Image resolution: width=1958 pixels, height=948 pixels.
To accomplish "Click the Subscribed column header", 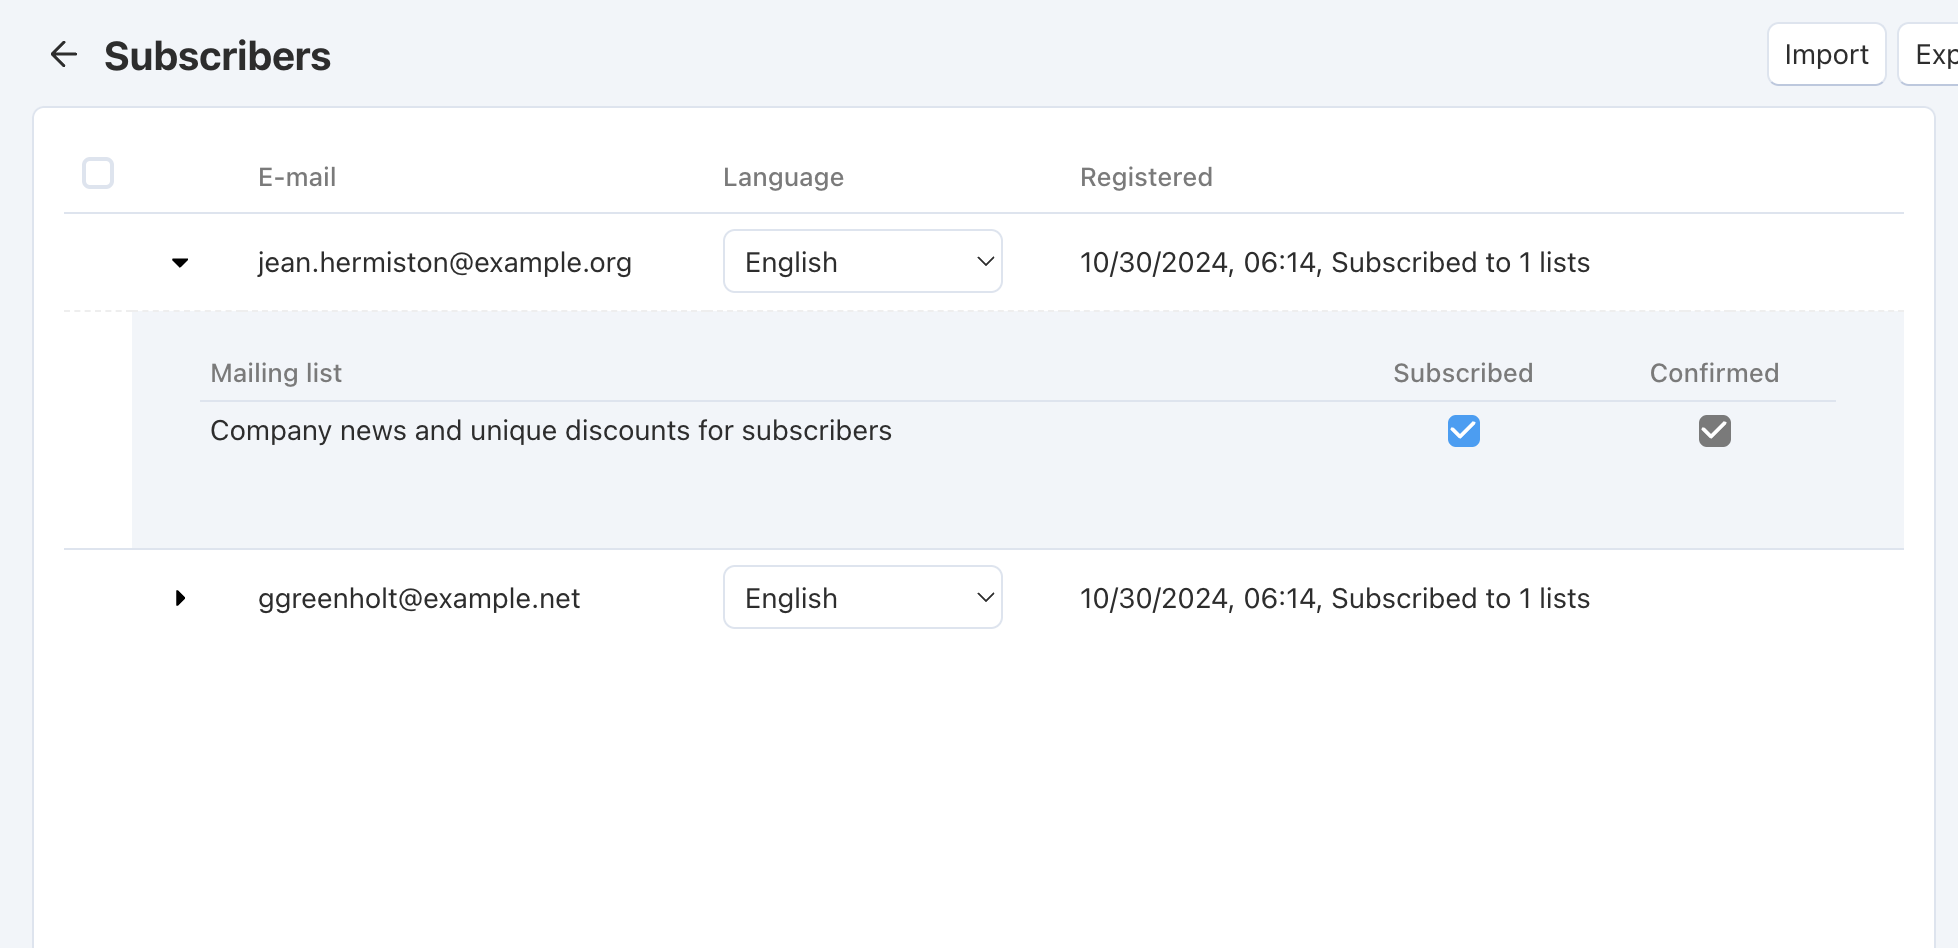I will [1463, 373].
